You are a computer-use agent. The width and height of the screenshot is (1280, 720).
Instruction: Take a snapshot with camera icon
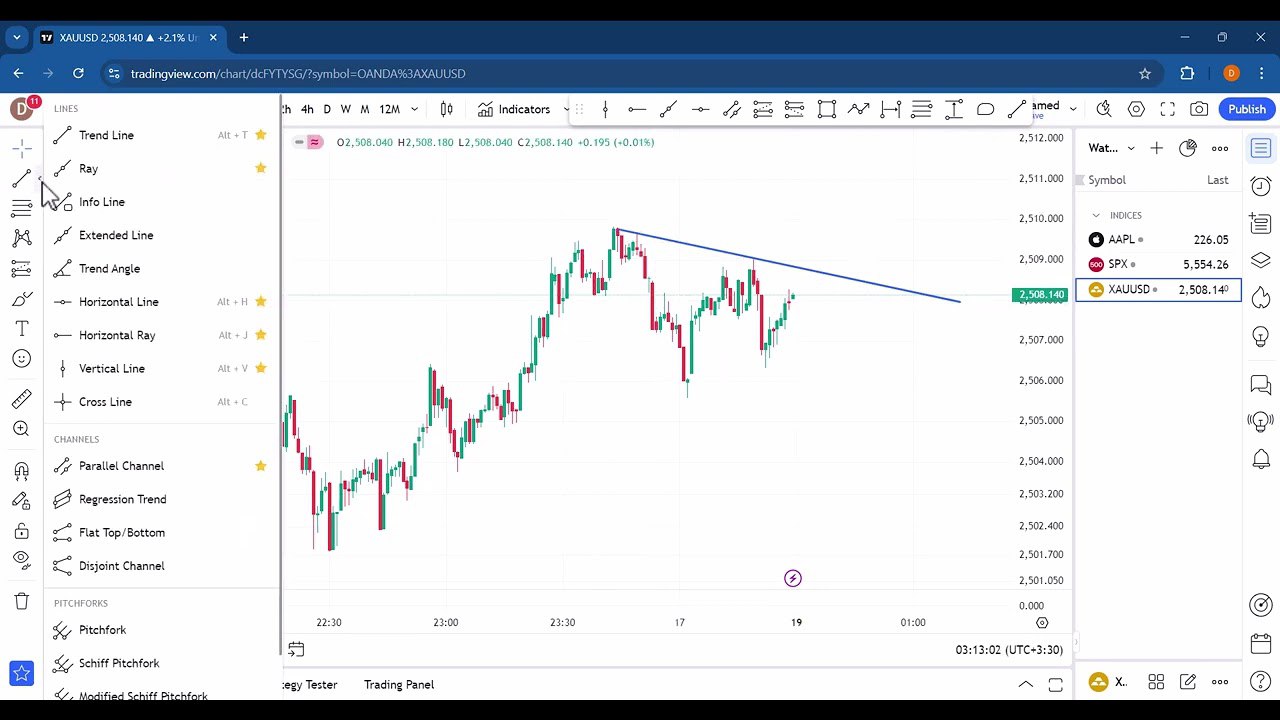(x=1199, y=109)
